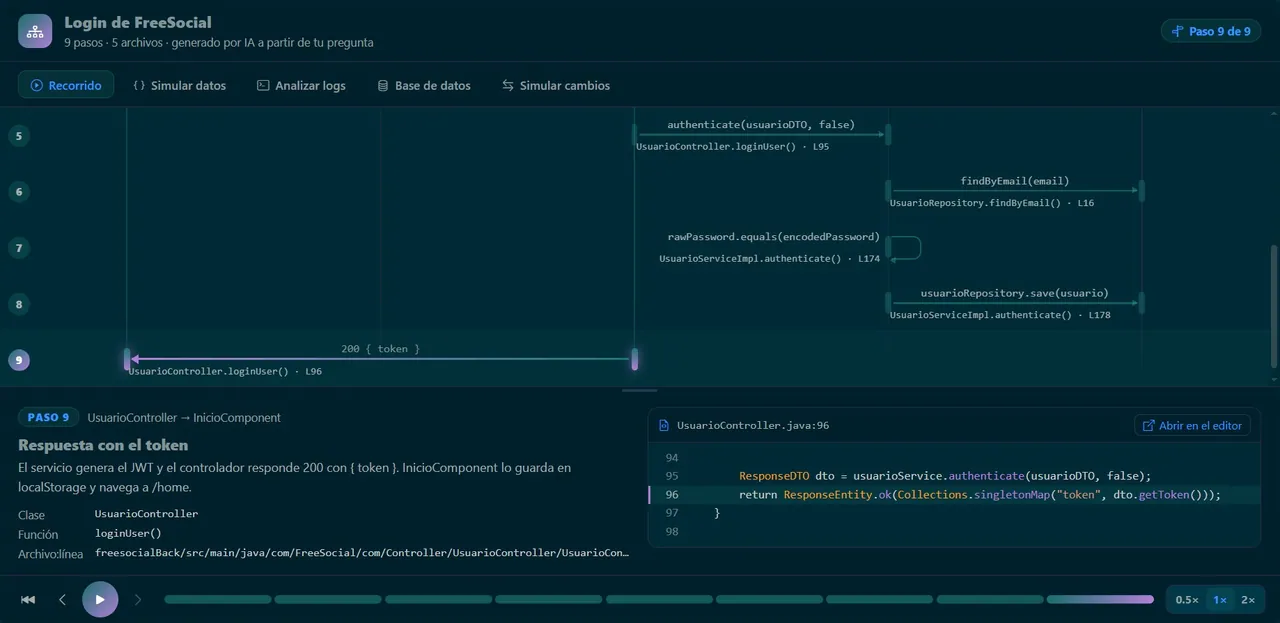
Task: Click the usuarioRepository.save(usuario) message label
Action: pos(1015,293)
